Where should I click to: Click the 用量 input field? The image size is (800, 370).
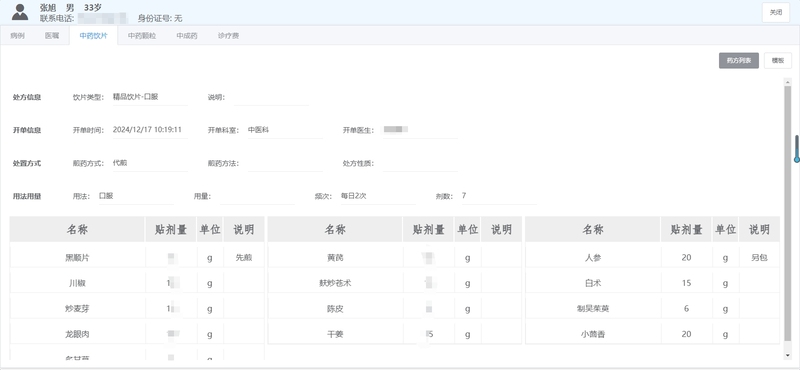[x=257, y=196]
